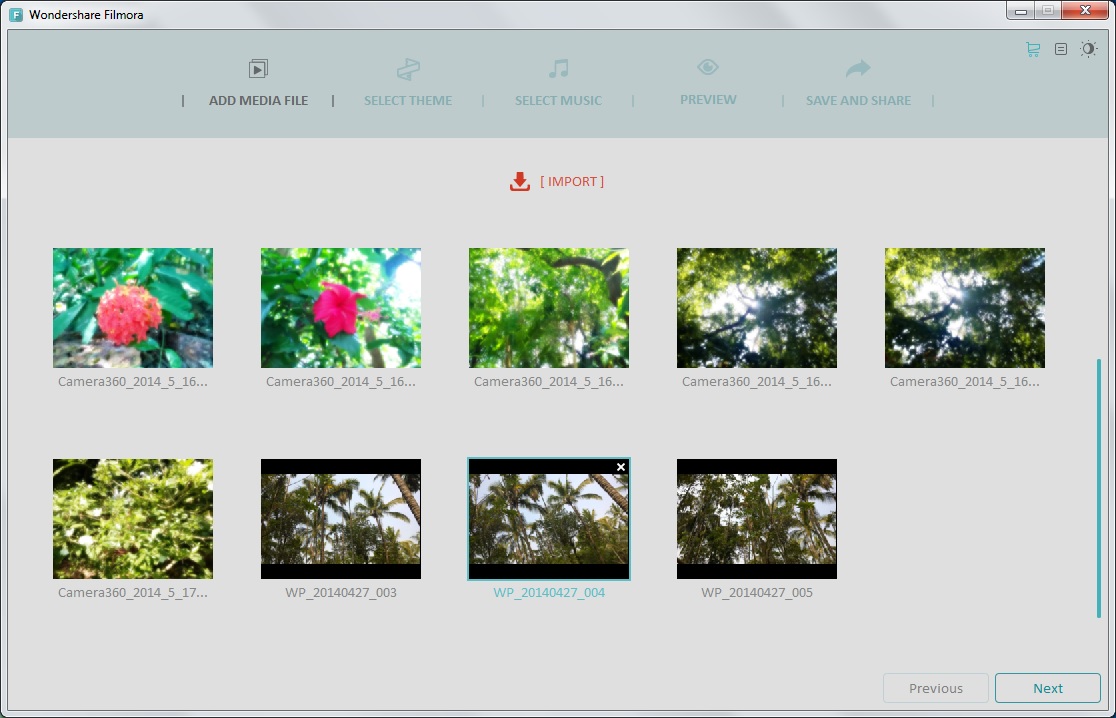Click the Save and Share arrow icon

[857, 68]
